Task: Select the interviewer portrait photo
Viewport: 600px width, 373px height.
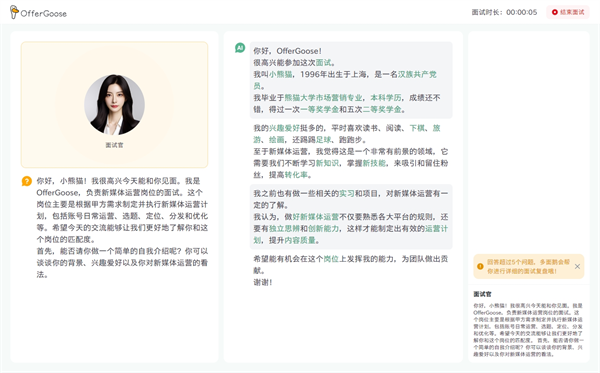Action: pyautogui.click(x=114, y=104)
